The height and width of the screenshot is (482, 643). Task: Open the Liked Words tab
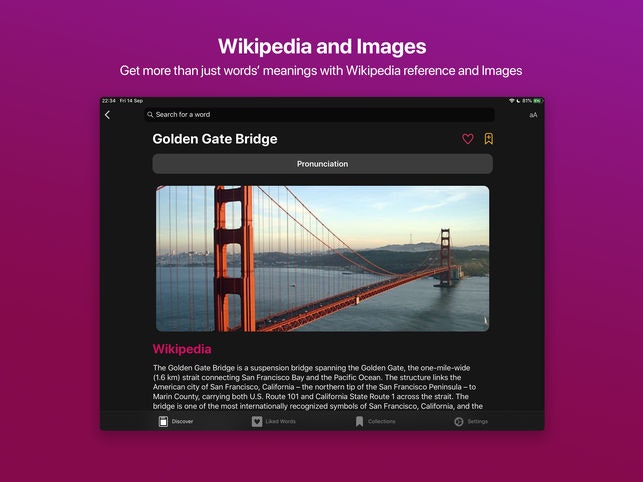(274, 421)
